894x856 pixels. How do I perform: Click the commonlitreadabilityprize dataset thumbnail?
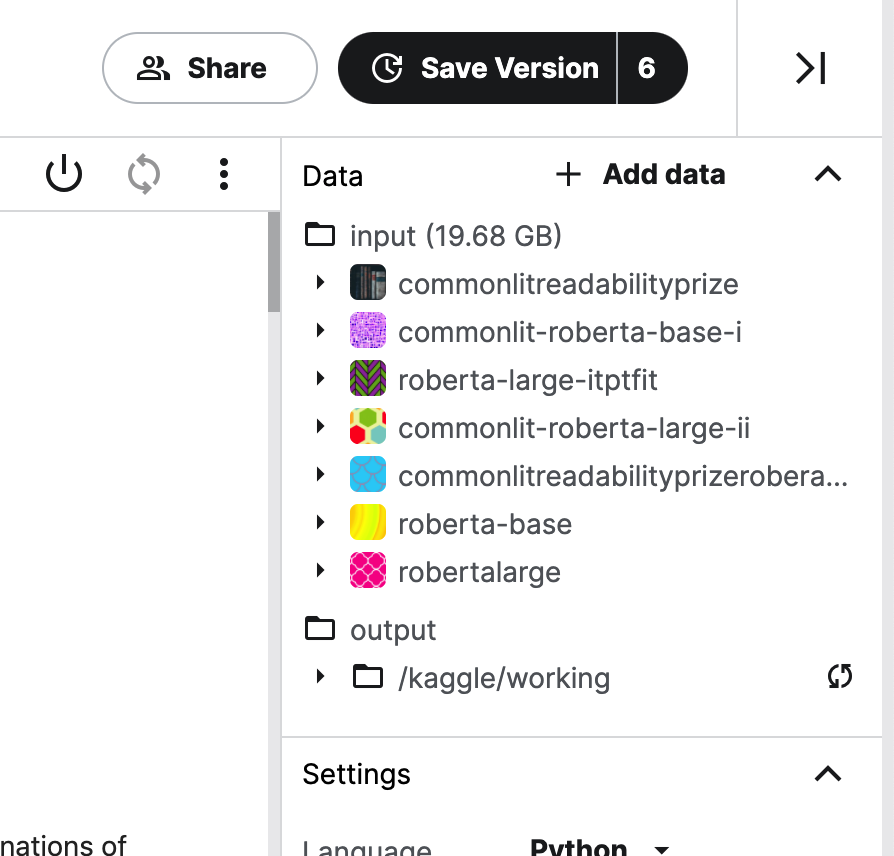pos(368,283)
